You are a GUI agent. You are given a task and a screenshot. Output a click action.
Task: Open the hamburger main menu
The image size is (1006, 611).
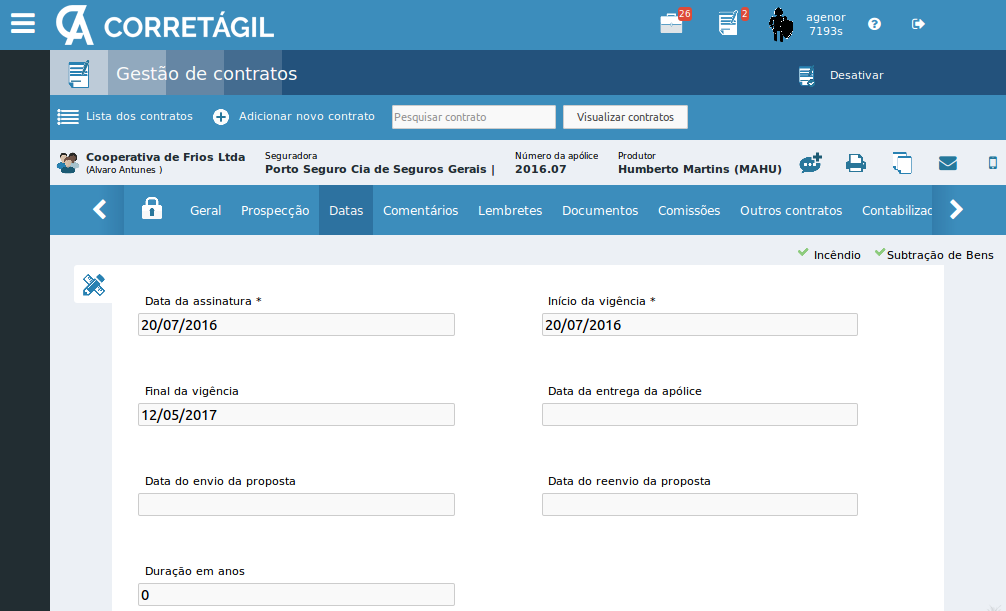coord(22,24)
